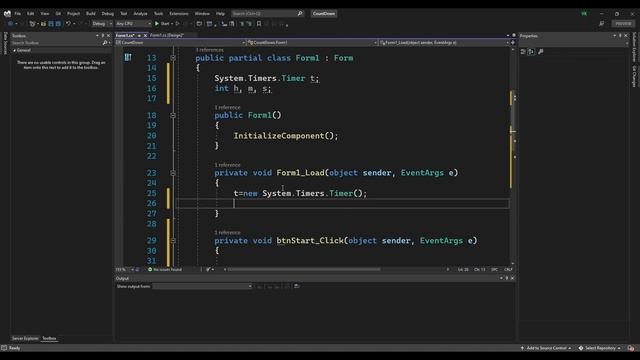Click the Property Pages wrench icon
Viewport: 640px width, 360px height.
(x=541, y=52)
